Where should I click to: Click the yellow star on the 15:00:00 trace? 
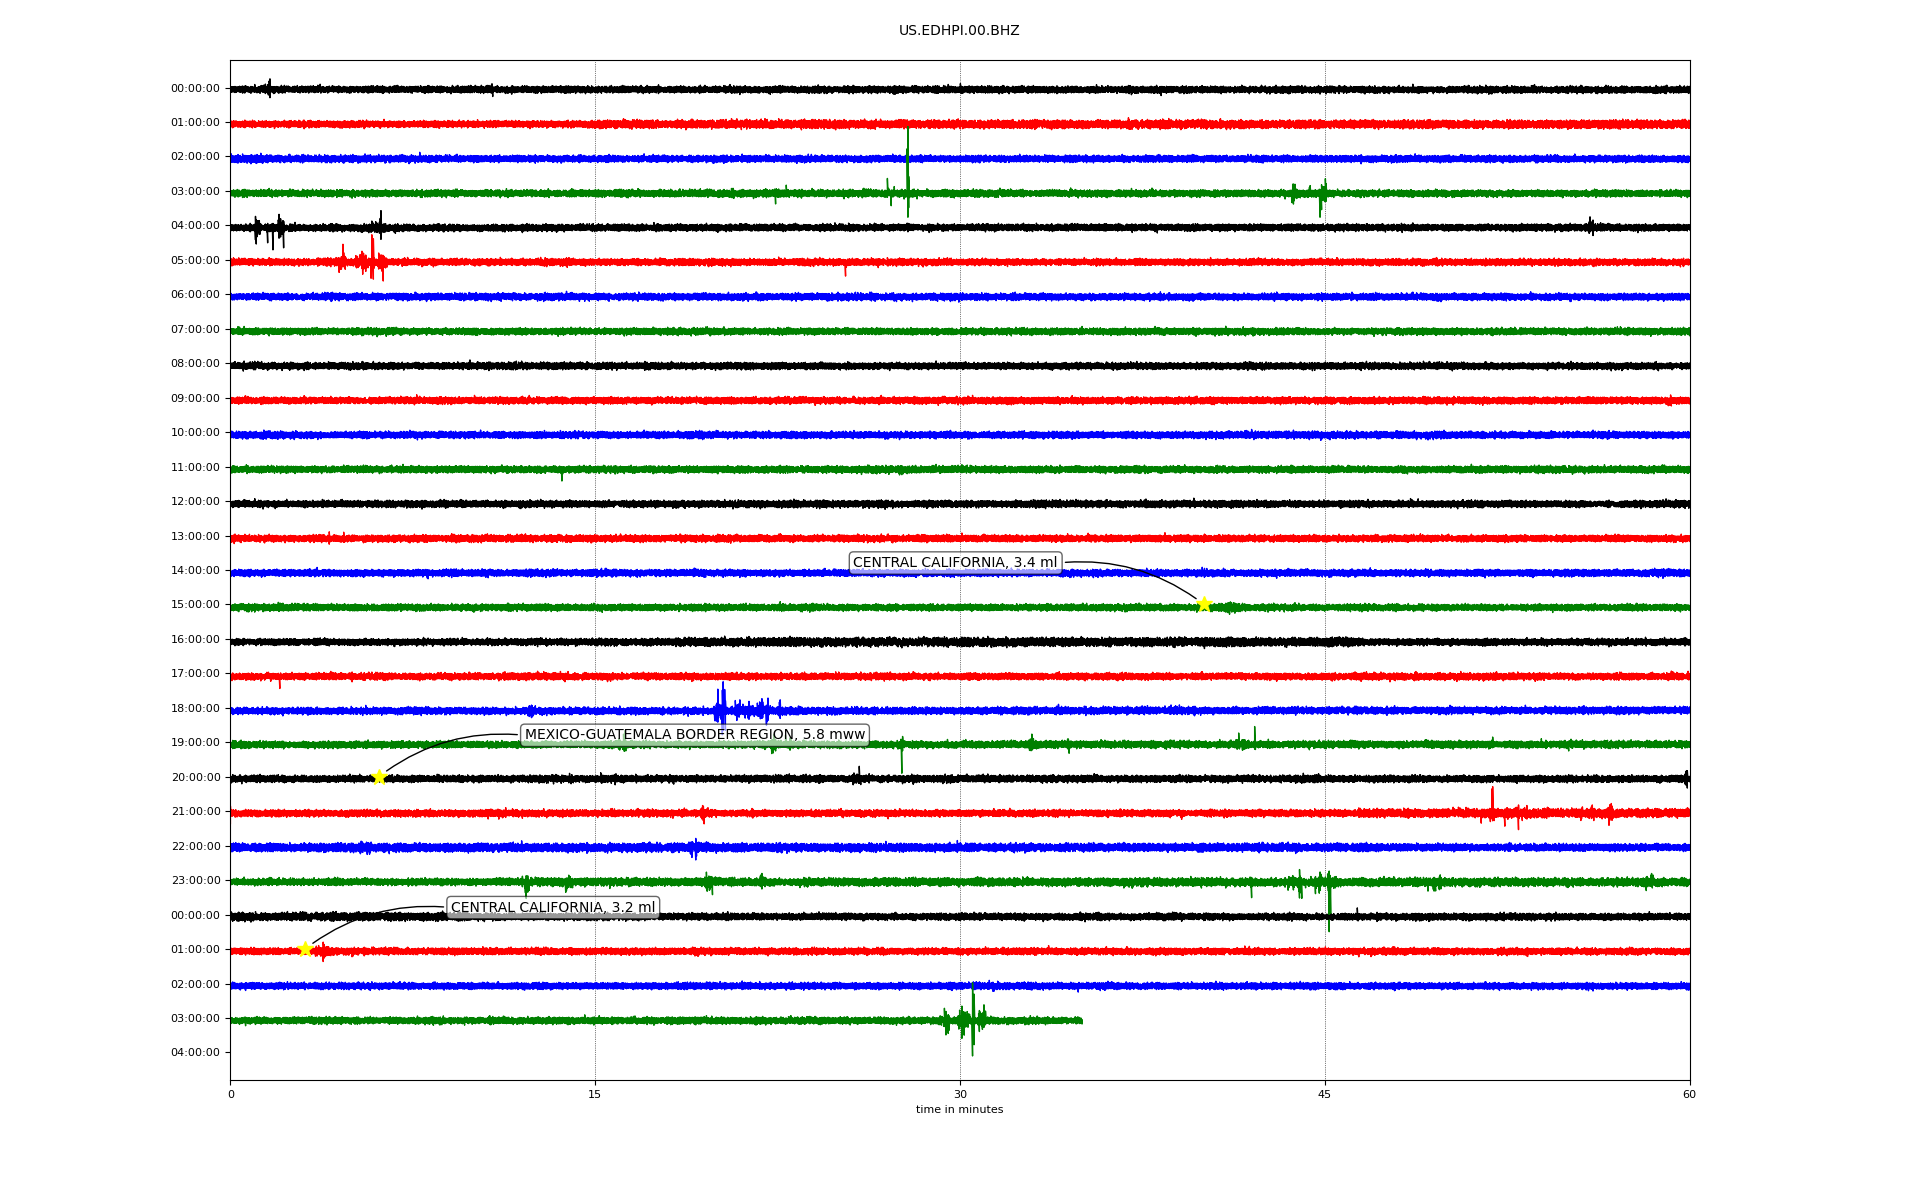click(x=1204, y=604)
